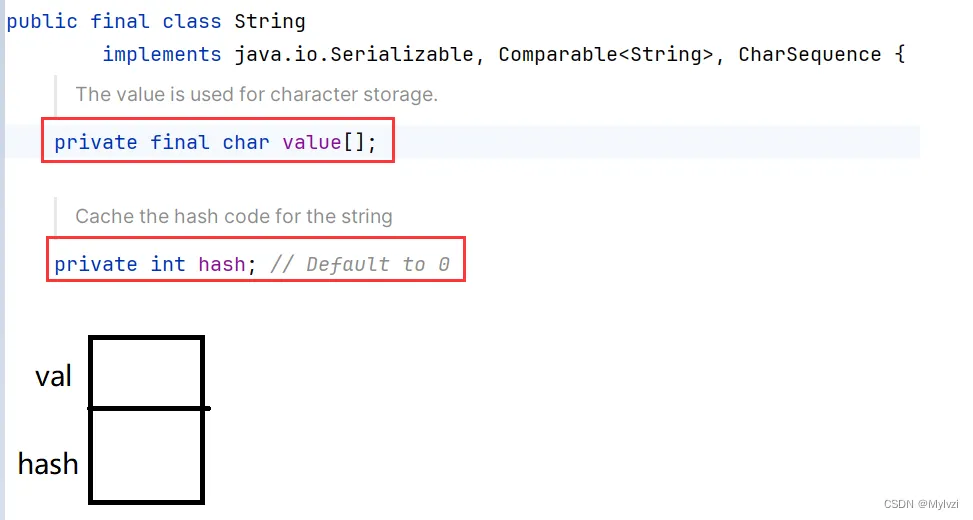Click the empty box beside val
The image size is (973, 520).
[x=147, y=372]
